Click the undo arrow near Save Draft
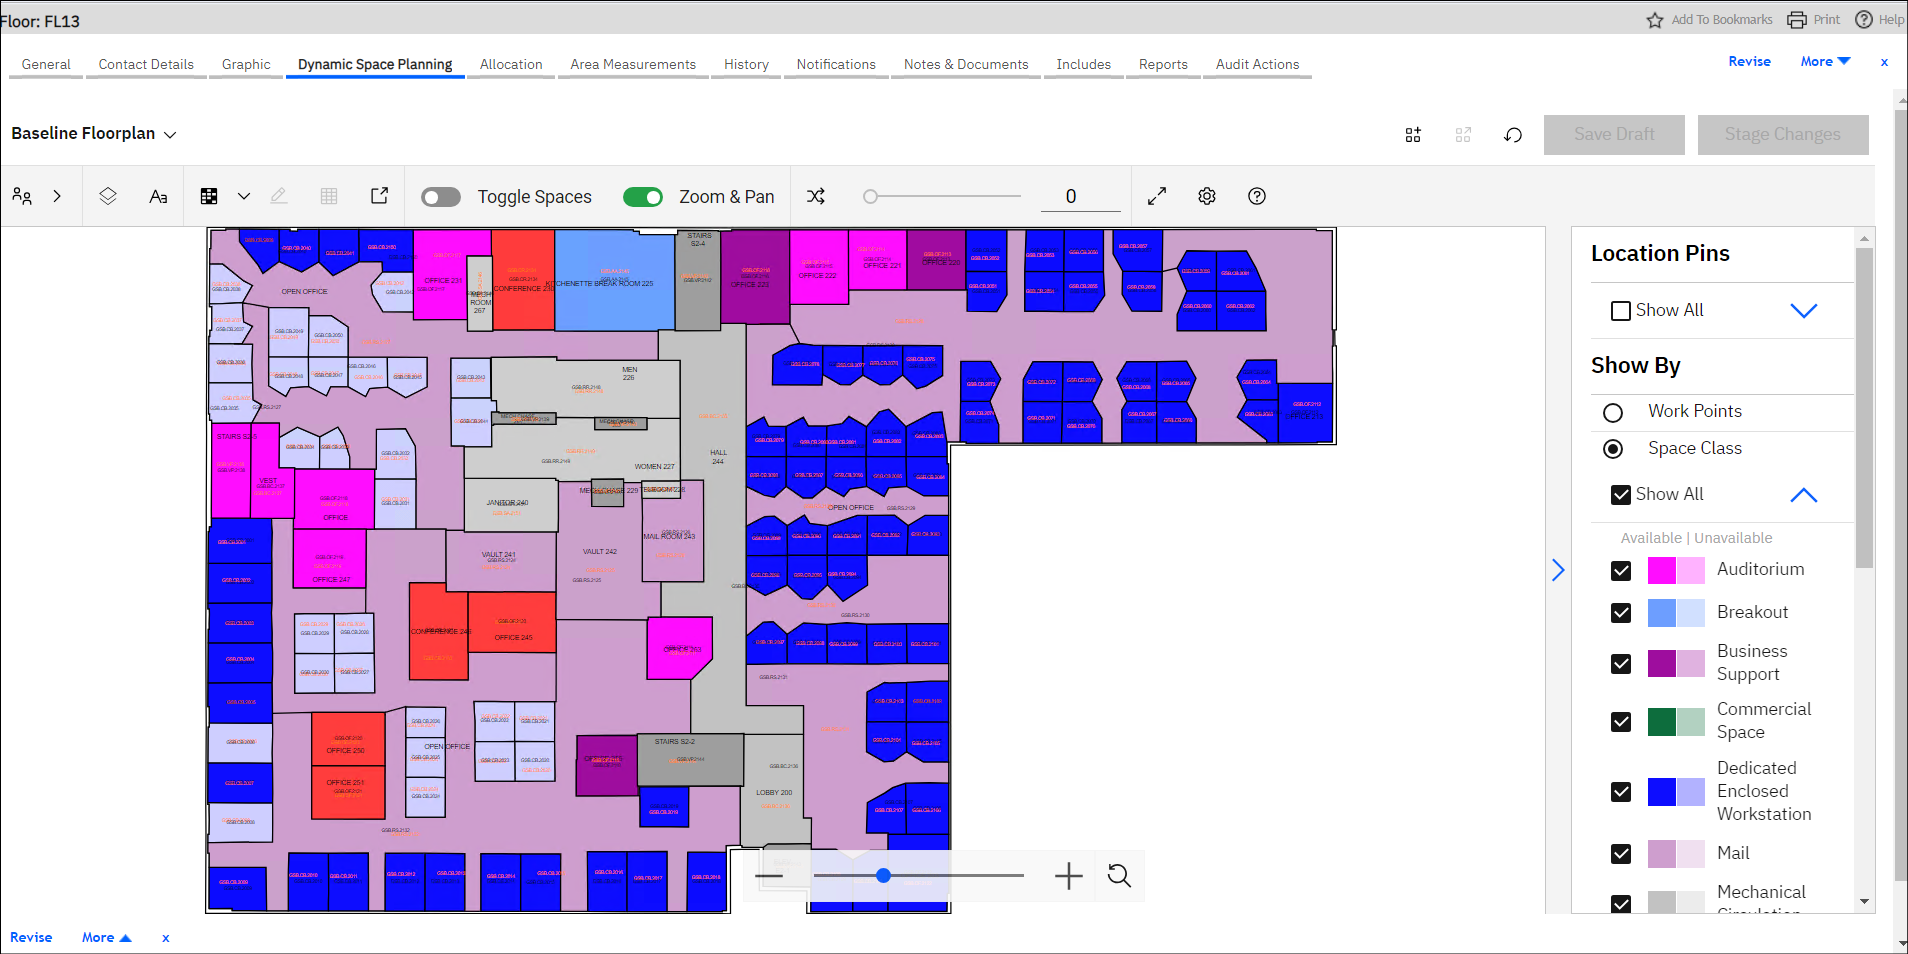Screen dimensions: 1908x954 pos(1512,134)
